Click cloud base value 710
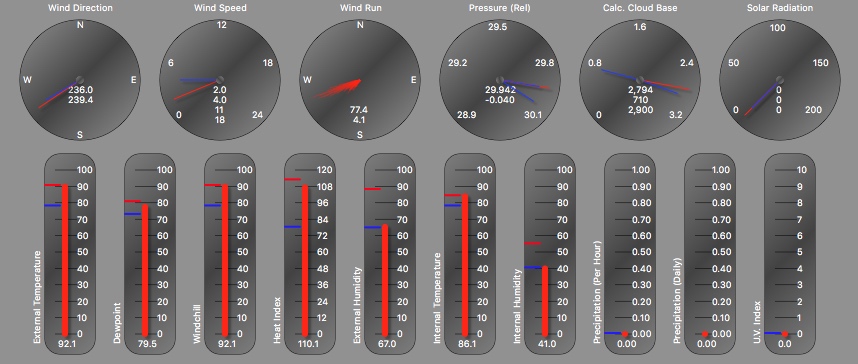The height and width of the screenshot is (364, 858). [x=640, y=100]
